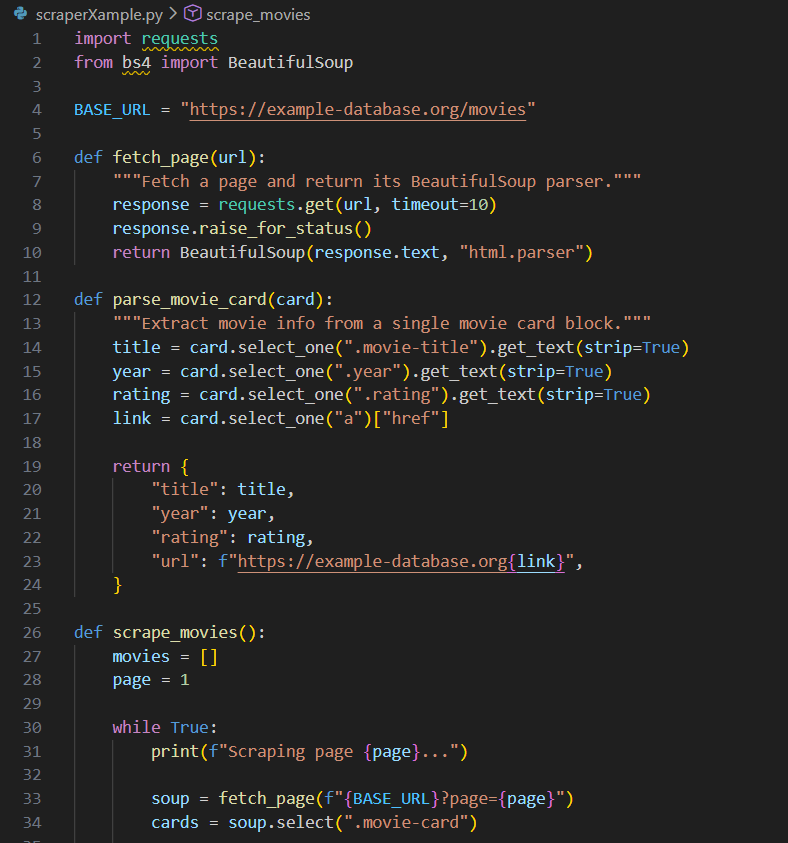Open the scrape_movies breadcrumb symbol list

click(258, 15)
